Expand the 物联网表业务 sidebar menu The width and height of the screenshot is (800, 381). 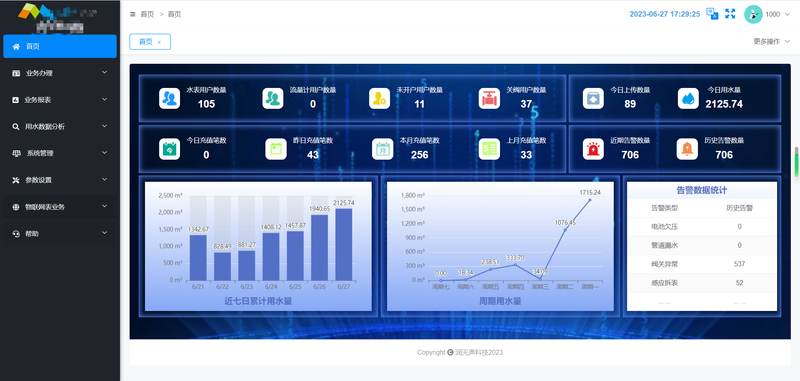60,207
